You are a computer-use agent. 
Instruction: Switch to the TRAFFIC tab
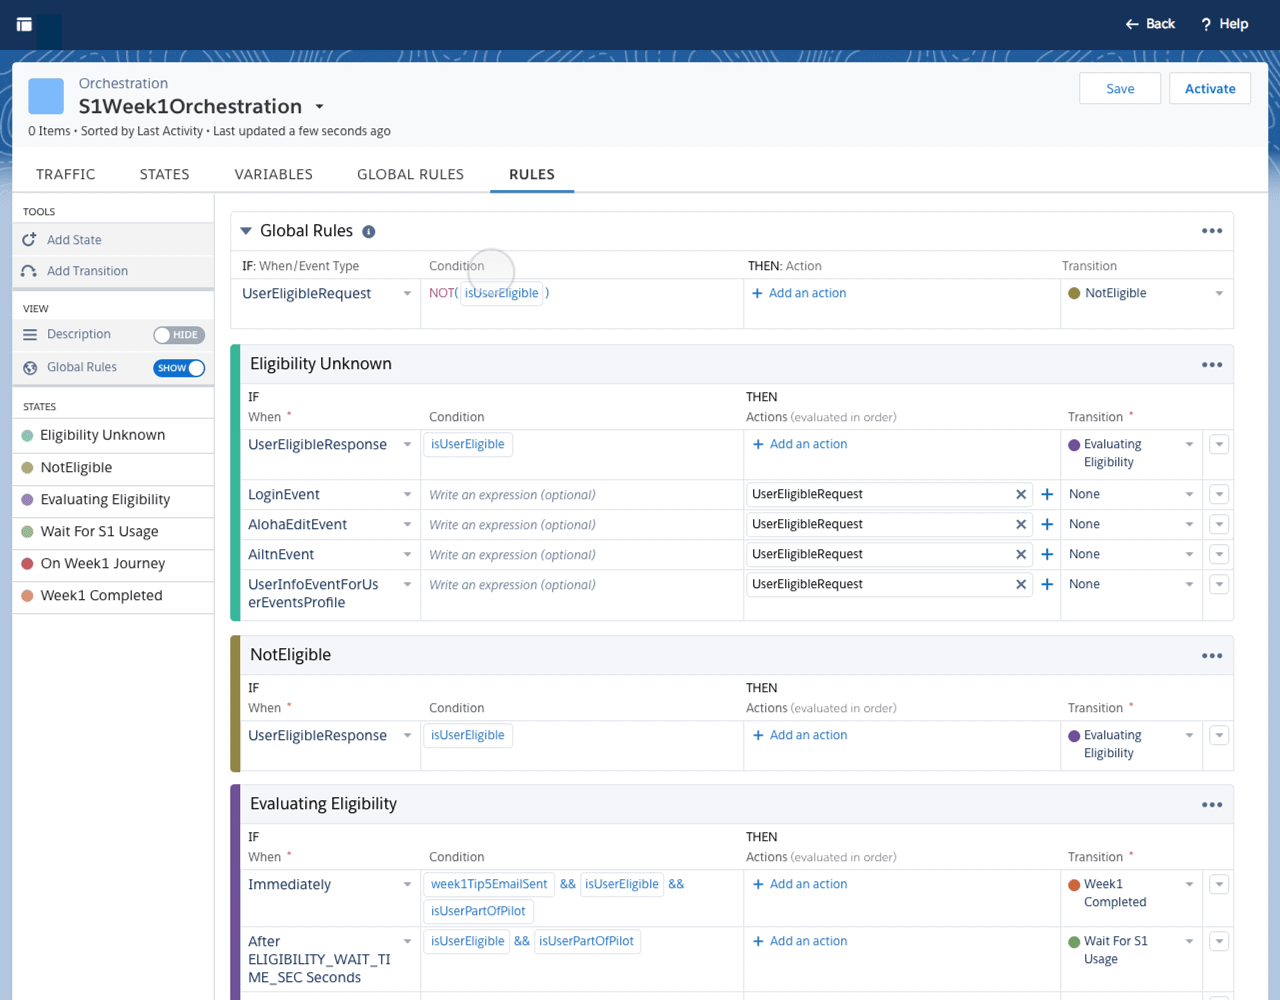(66, 174)
